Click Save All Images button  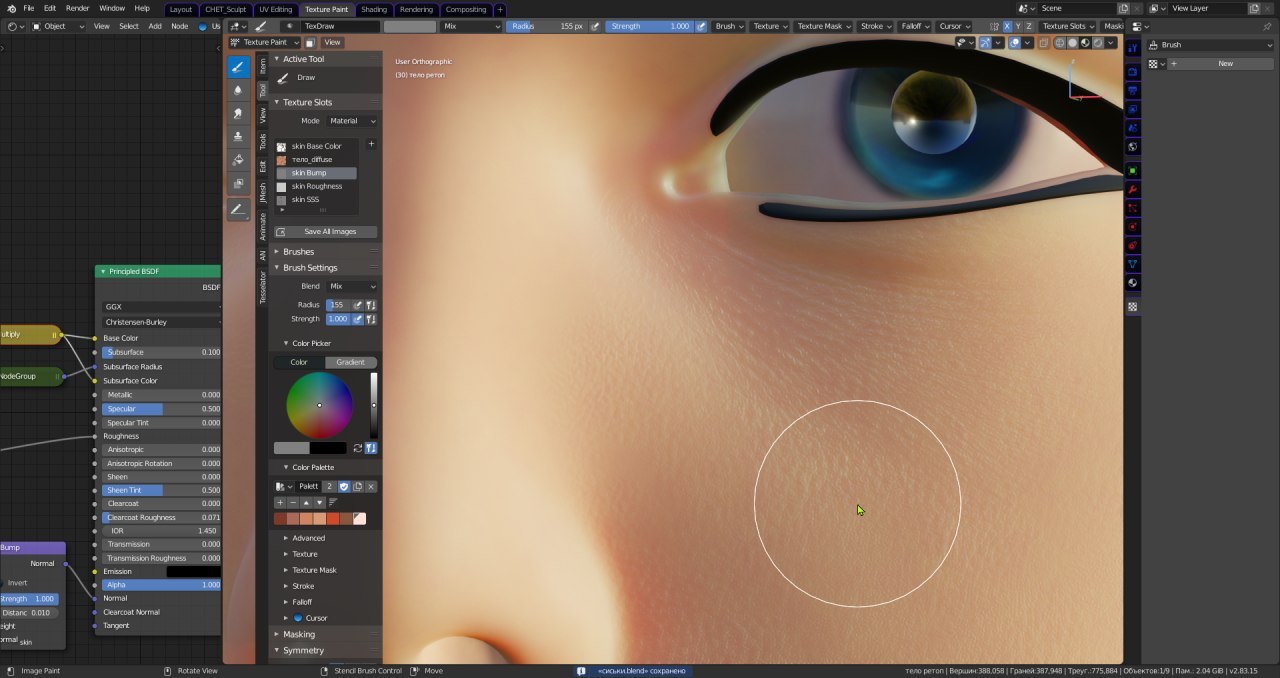click(x=326, y=232)
